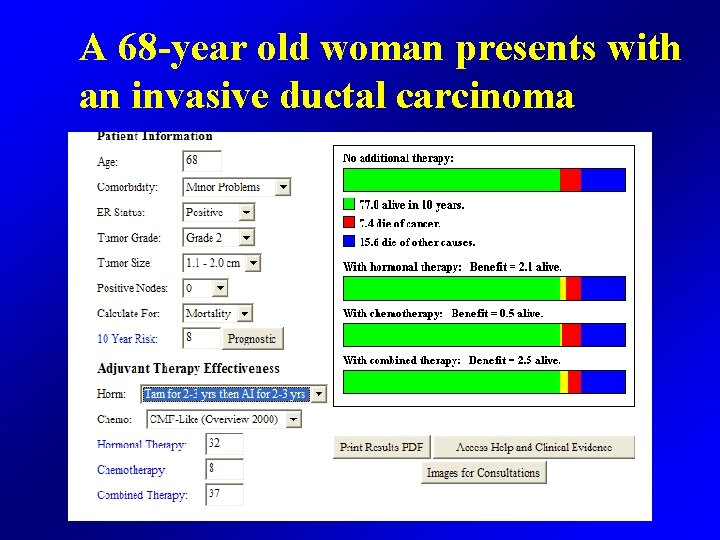Click the blue other causes legend swatch
720x540 pixels.
click(349, 241)
